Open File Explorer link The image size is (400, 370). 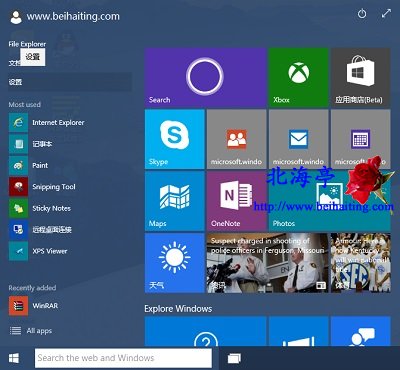(x=27, y=44)
